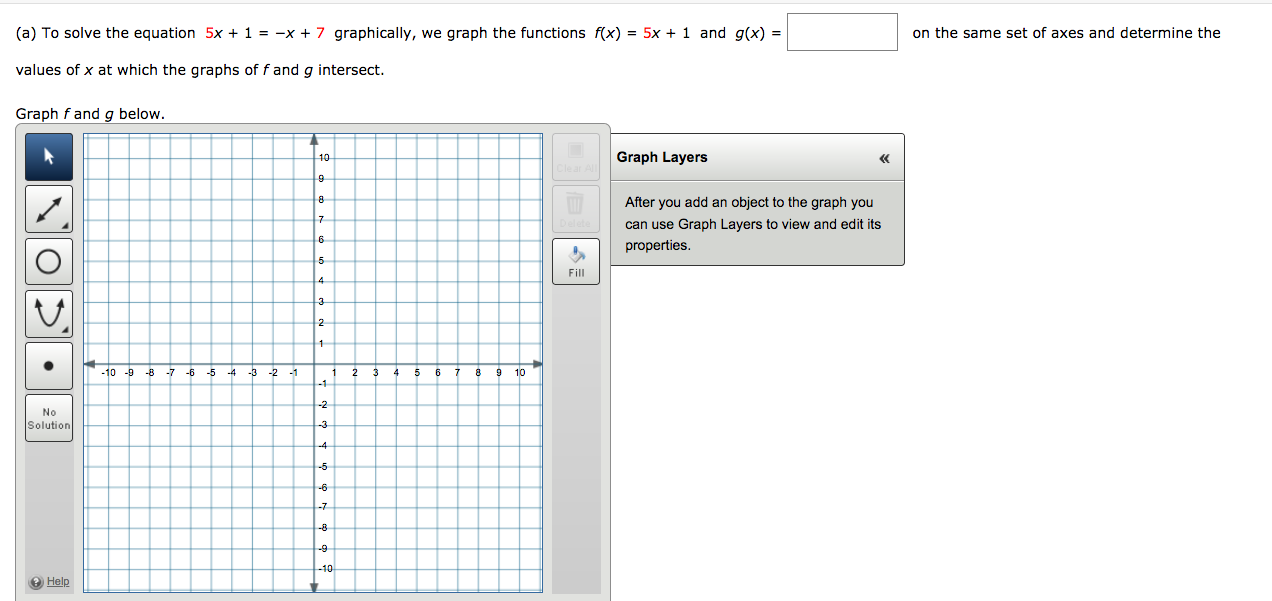
Task: Select the point plotting tool
Action: (x=48, y=365)
